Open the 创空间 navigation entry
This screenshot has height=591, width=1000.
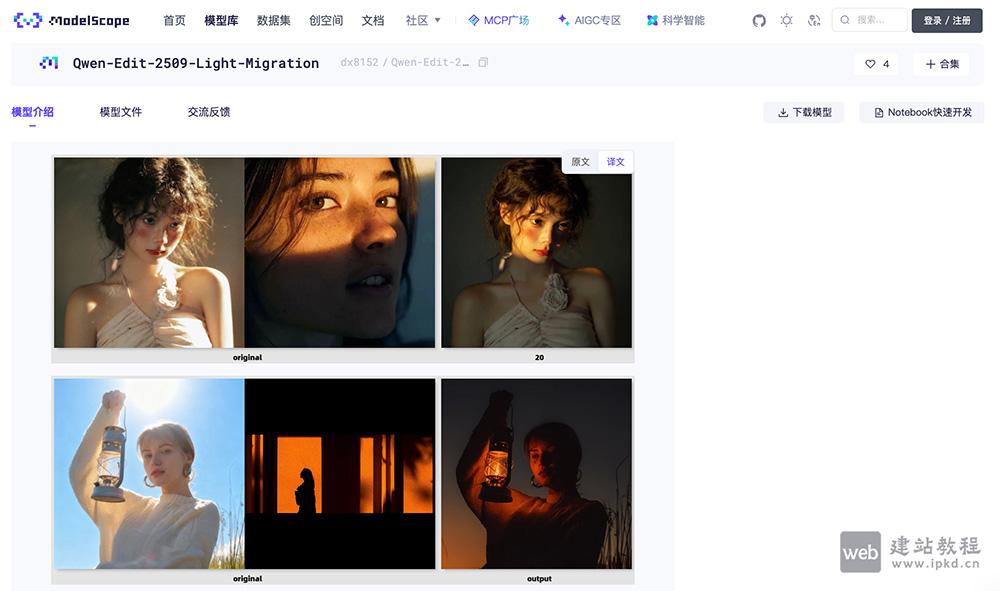pos(326,19)
